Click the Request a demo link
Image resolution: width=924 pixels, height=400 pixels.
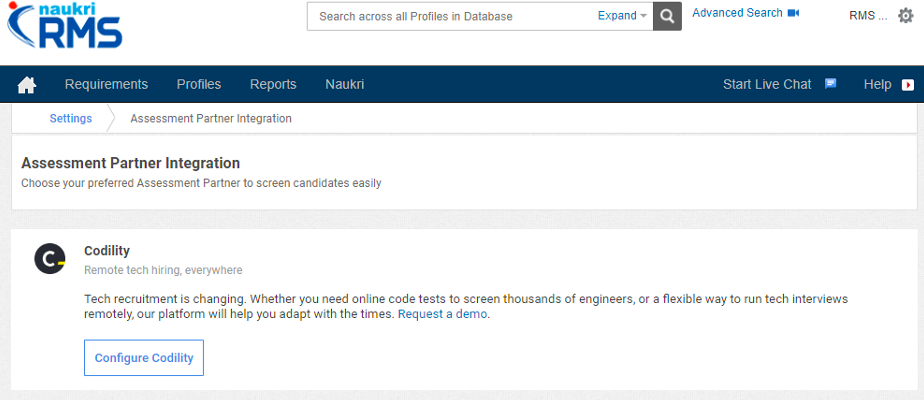coord(443,314)
